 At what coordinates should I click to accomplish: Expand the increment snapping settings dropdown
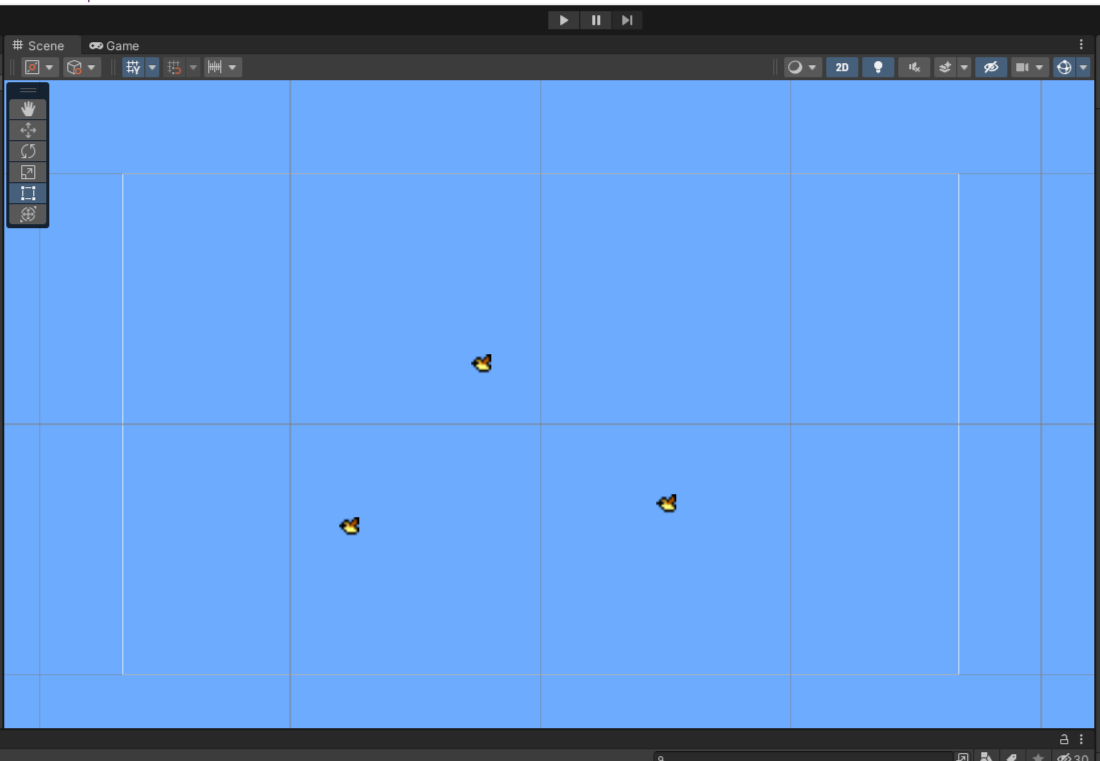[232, 67]
